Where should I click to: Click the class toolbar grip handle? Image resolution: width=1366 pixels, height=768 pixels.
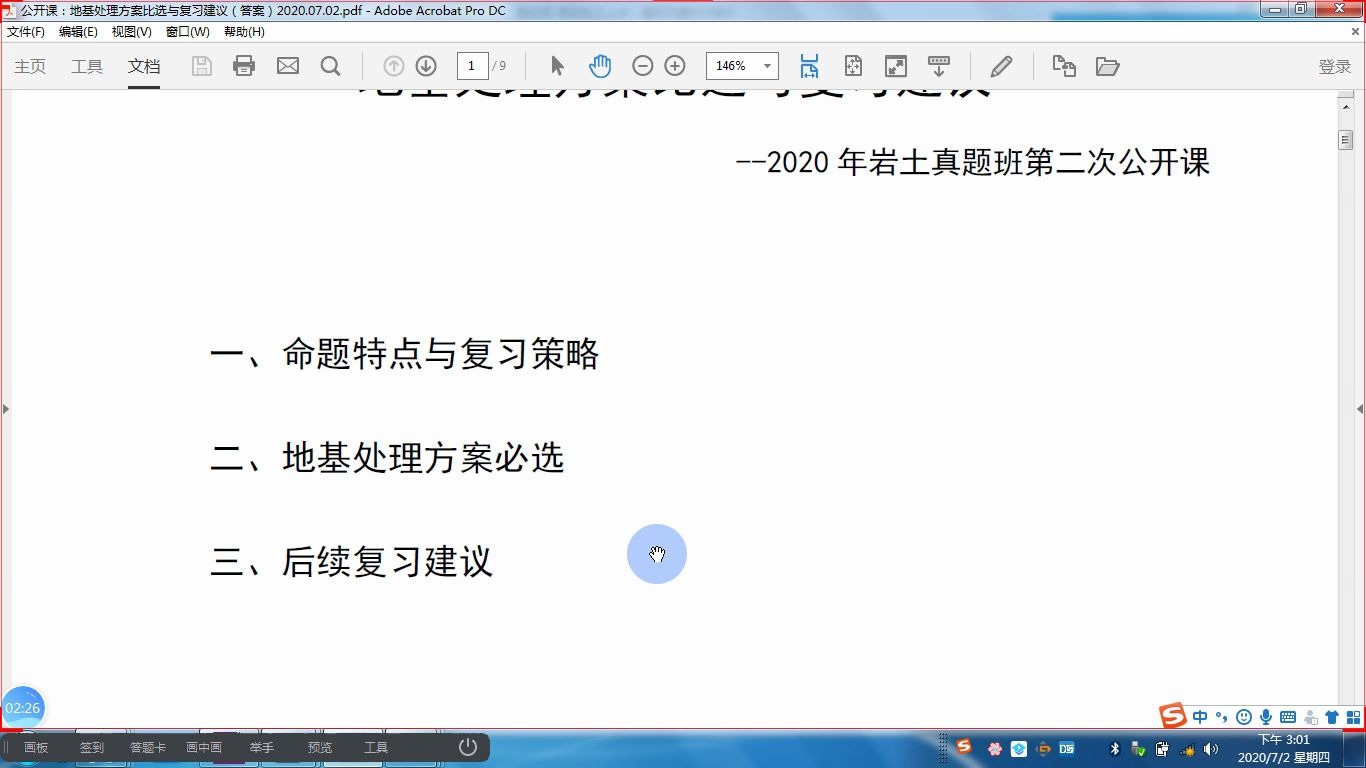click(7, 747)
